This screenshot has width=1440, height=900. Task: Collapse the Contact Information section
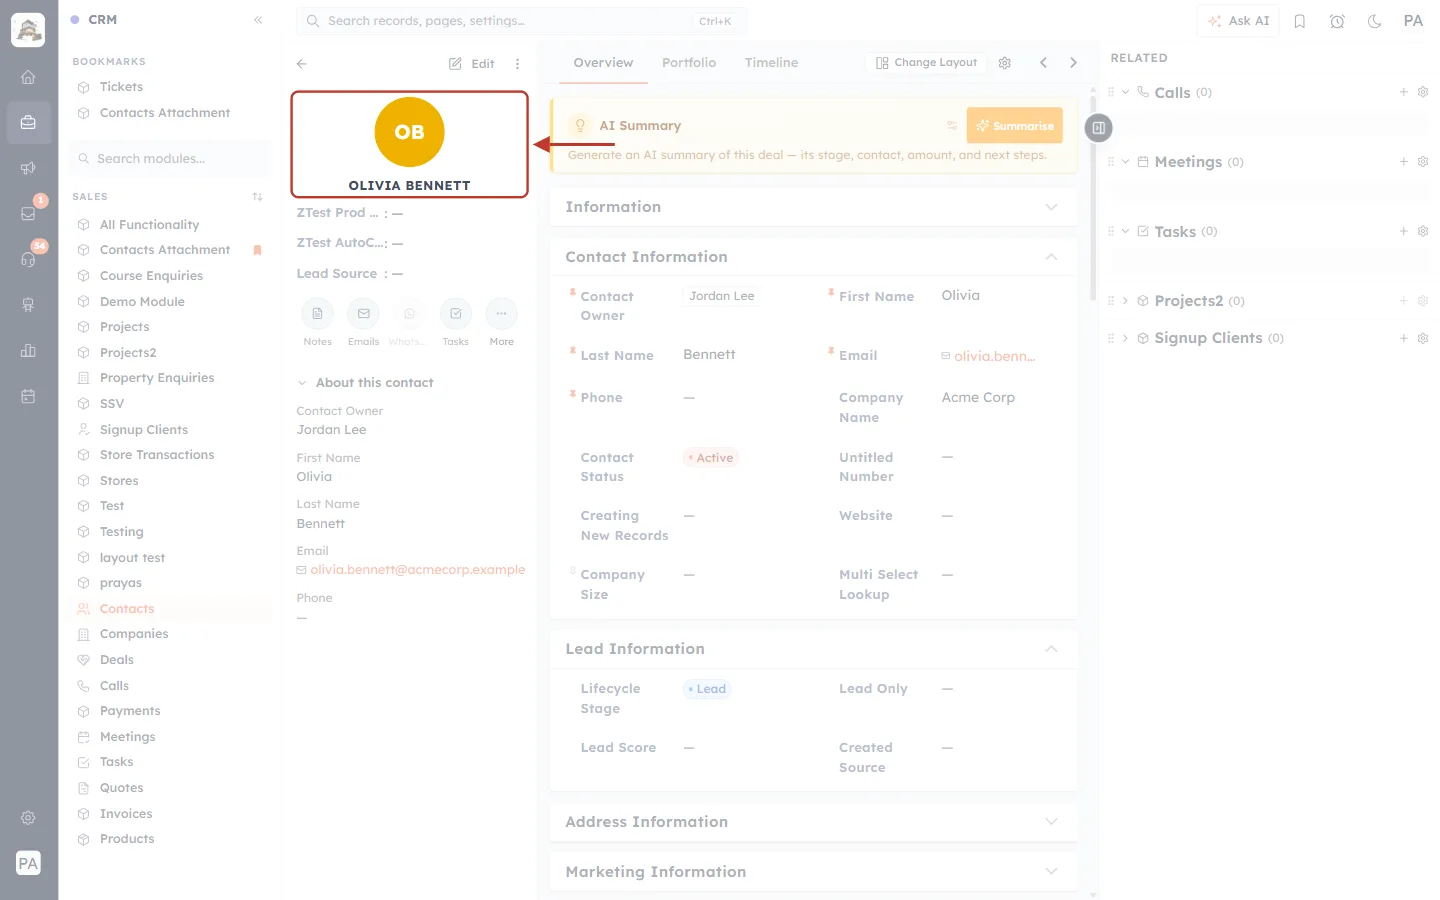click(1051, 257)
